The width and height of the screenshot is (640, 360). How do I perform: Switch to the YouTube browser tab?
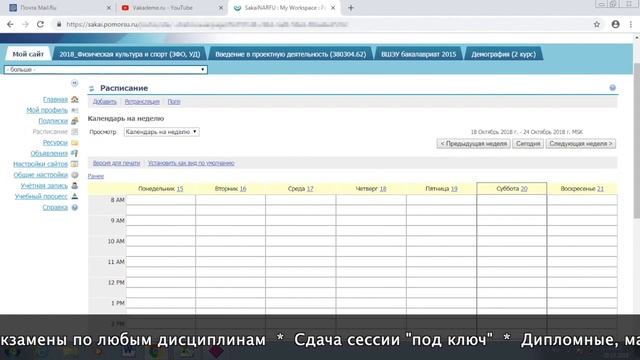tap(171, 8)
